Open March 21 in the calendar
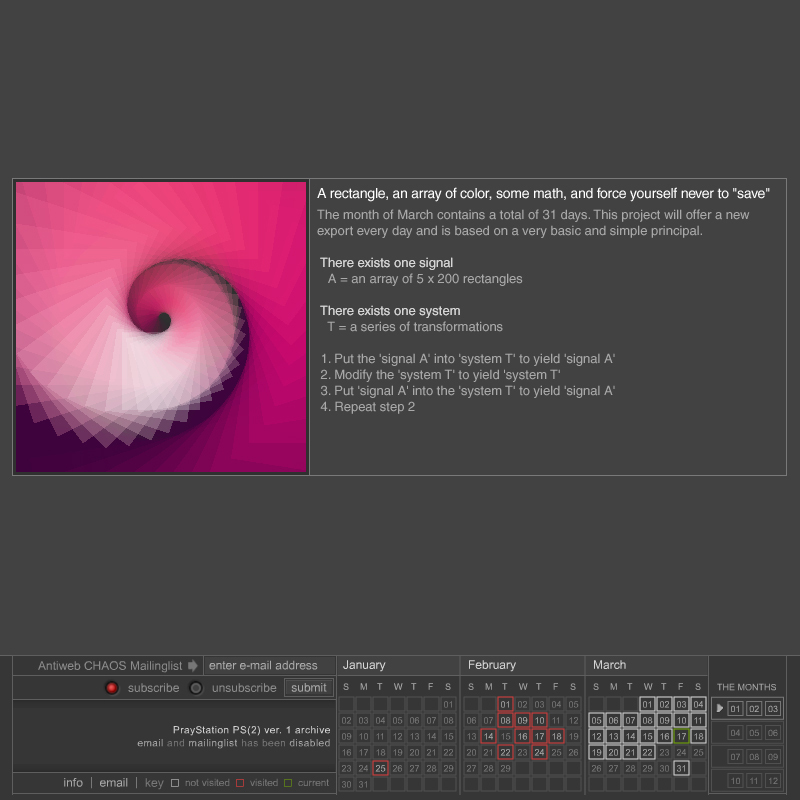This screenshot has height=800, width=800. tap(630, 753)
